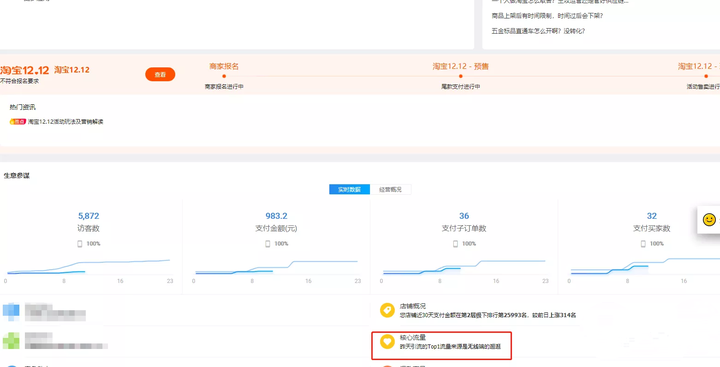This screenshot has height=367, width=720.
Task: Click the visitor count 5,872
Action: click(89, 216)
